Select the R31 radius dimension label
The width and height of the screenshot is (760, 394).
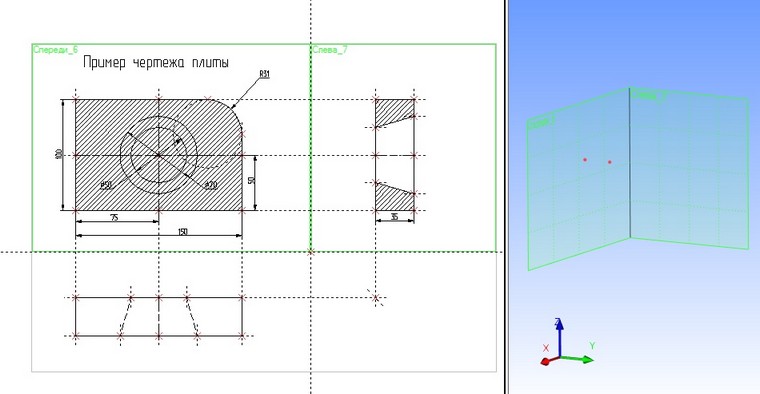click(x=264, y=74)
